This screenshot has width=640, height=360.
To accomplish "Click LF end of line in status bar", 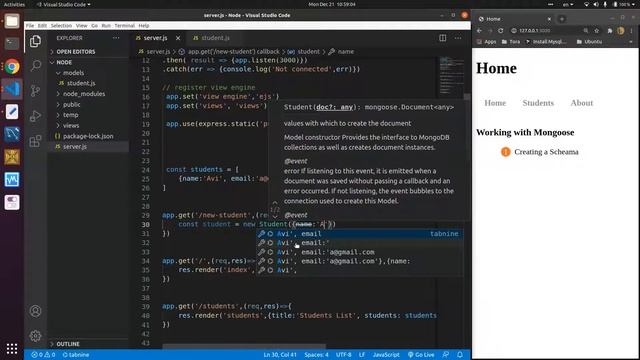I will [362, 355].
